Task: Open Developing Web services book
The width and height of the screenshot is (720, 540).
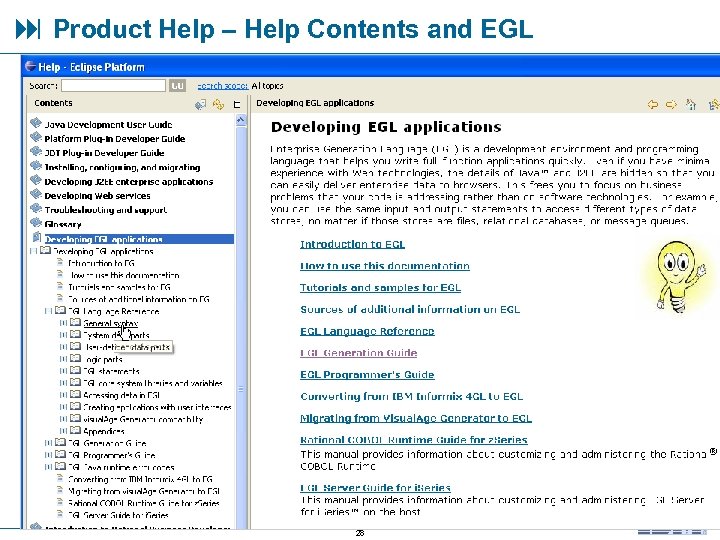Action: coord(97,196)
